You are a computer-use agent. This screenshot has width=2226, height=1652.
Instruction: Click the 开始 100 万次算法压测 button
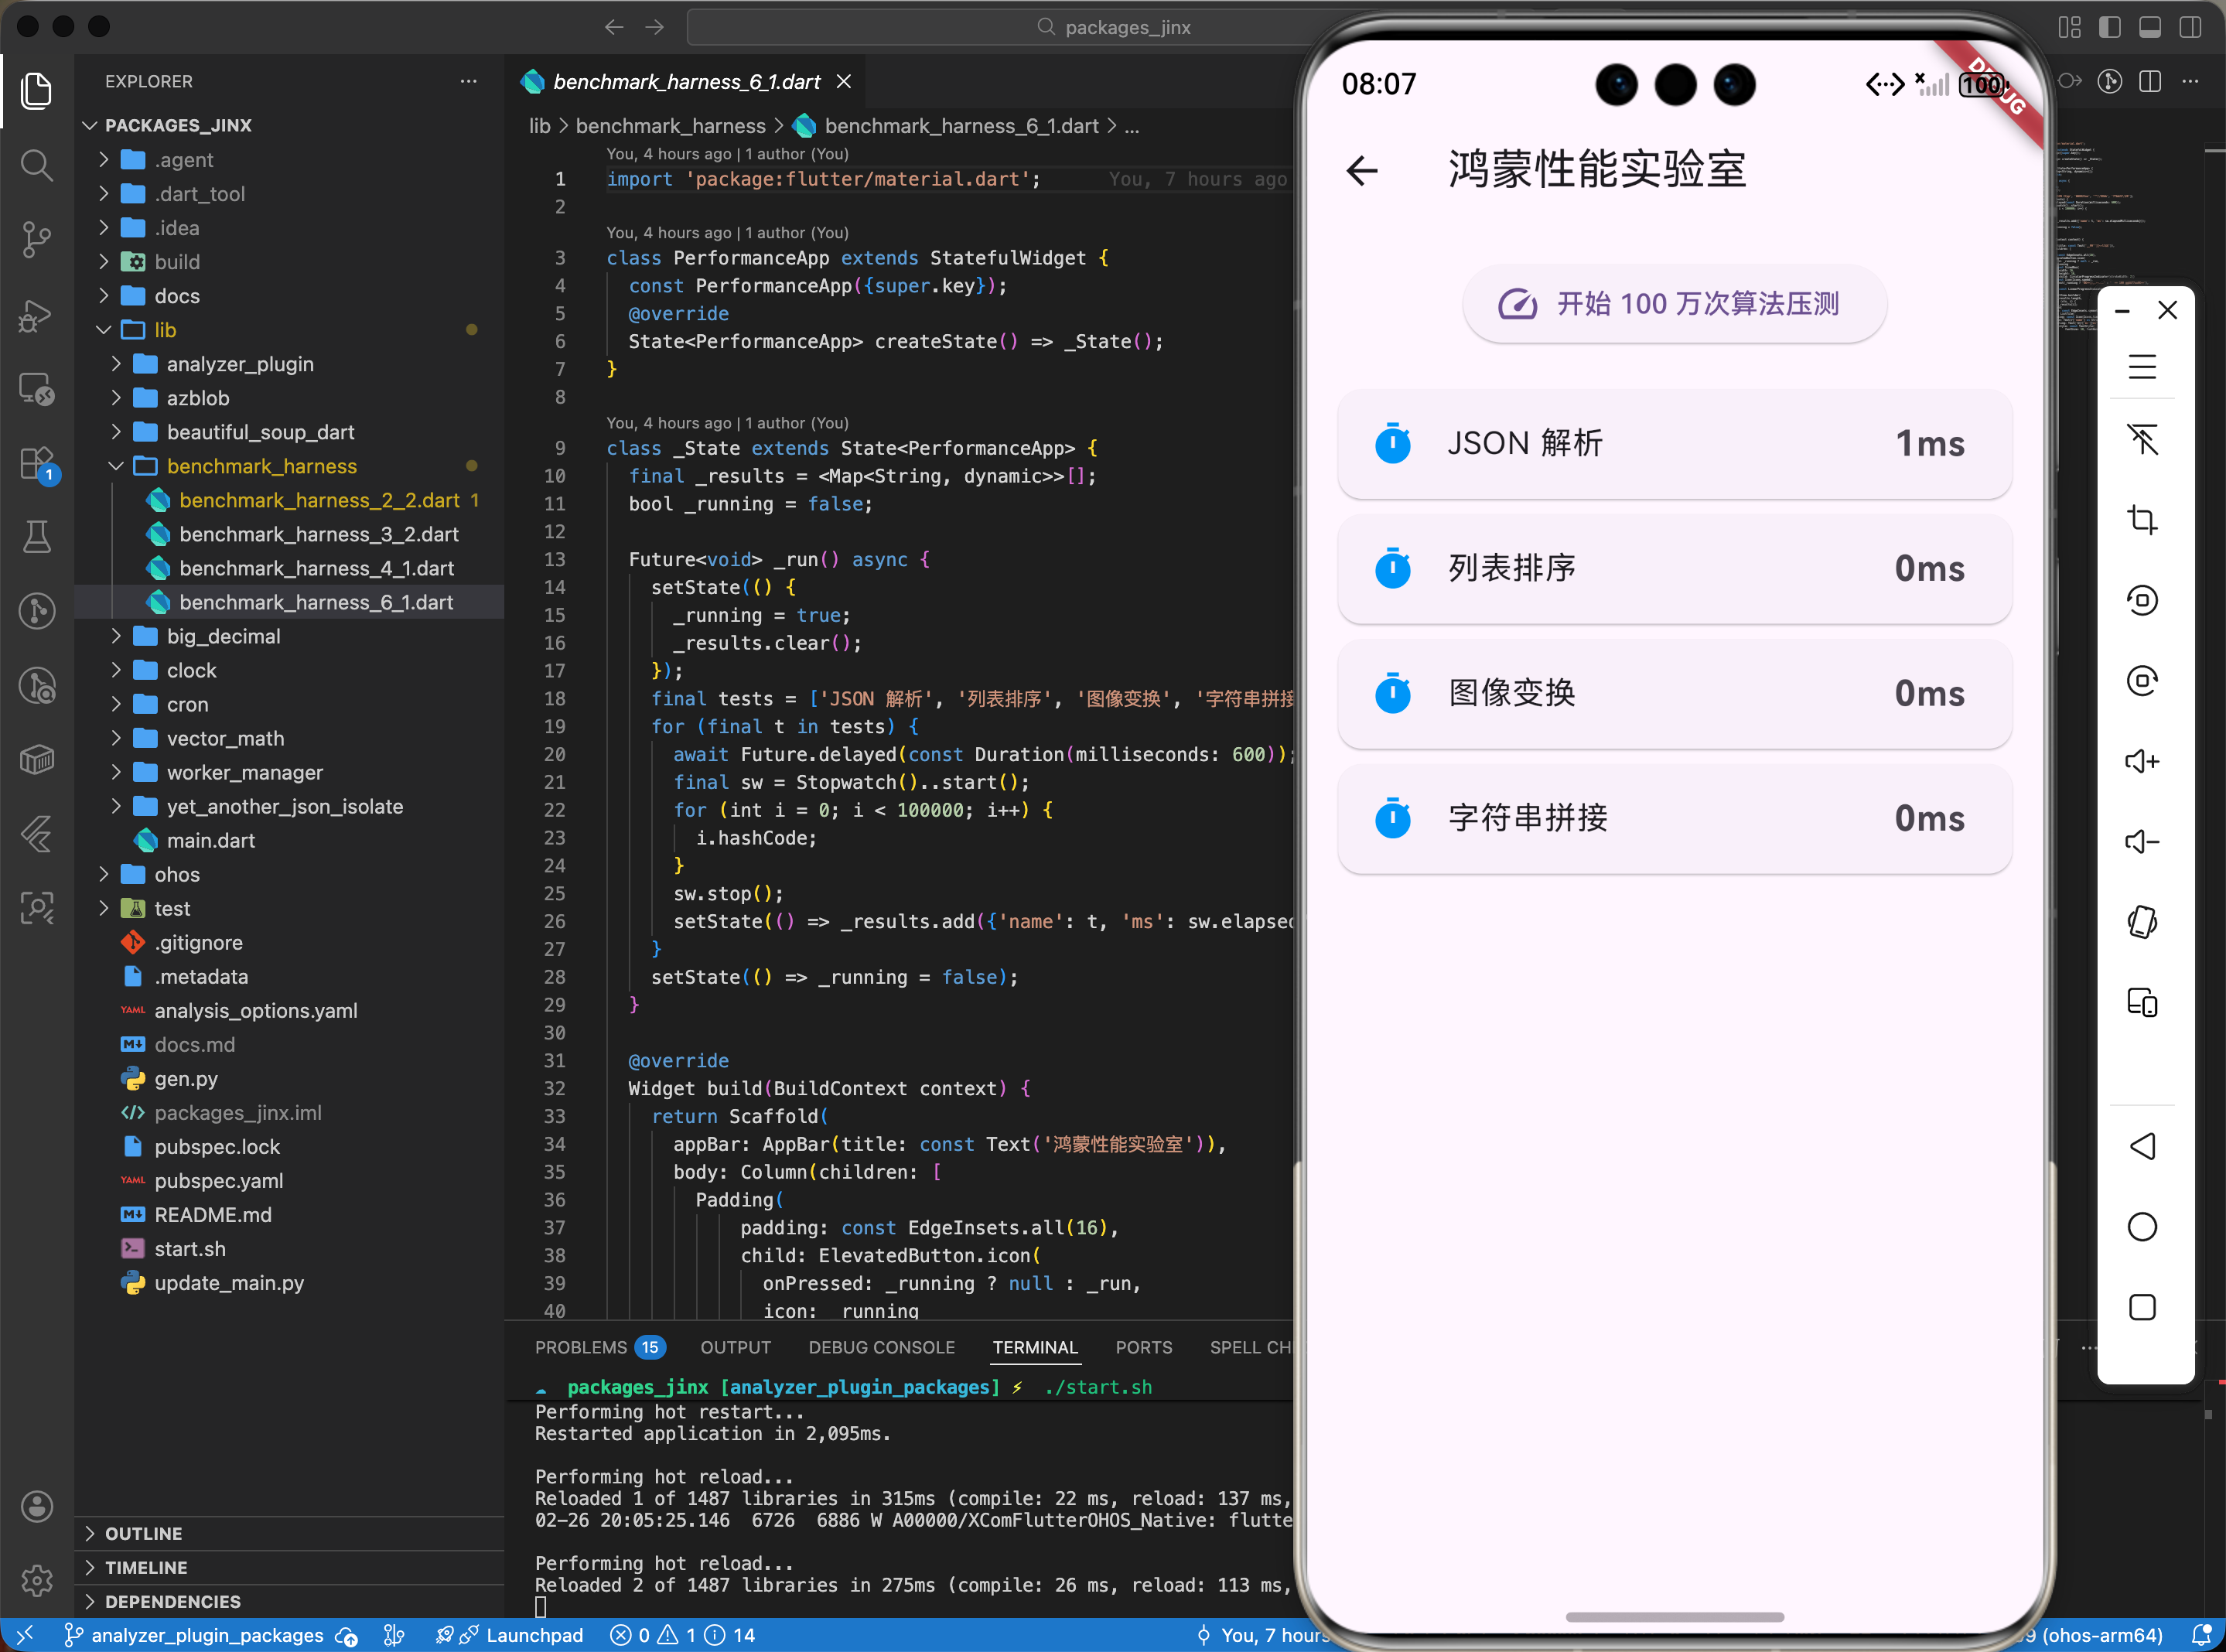[x=1674, y=304]
